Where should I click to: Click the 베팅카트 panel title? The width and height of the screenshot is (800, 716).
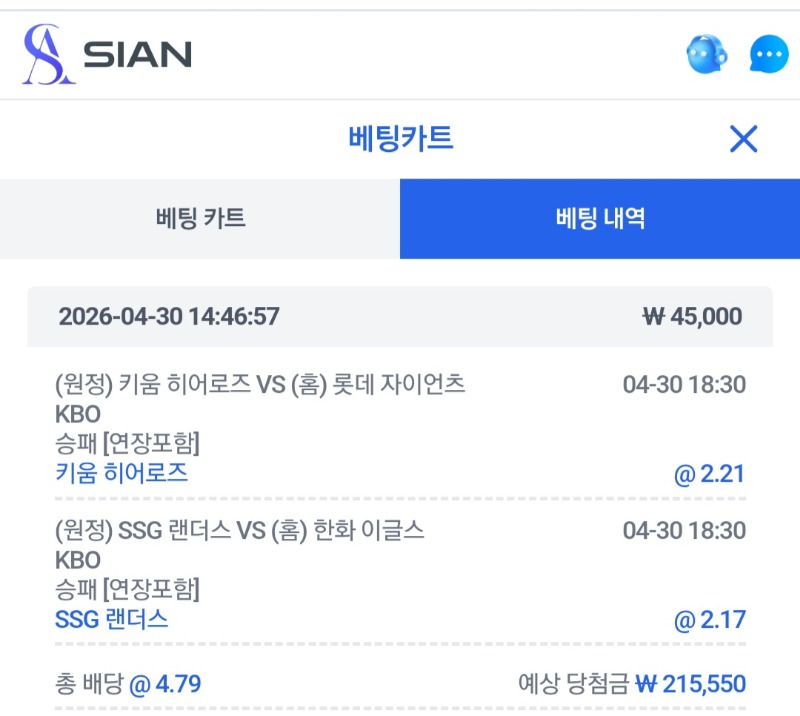pyautogui.click(x=400, y=139)
